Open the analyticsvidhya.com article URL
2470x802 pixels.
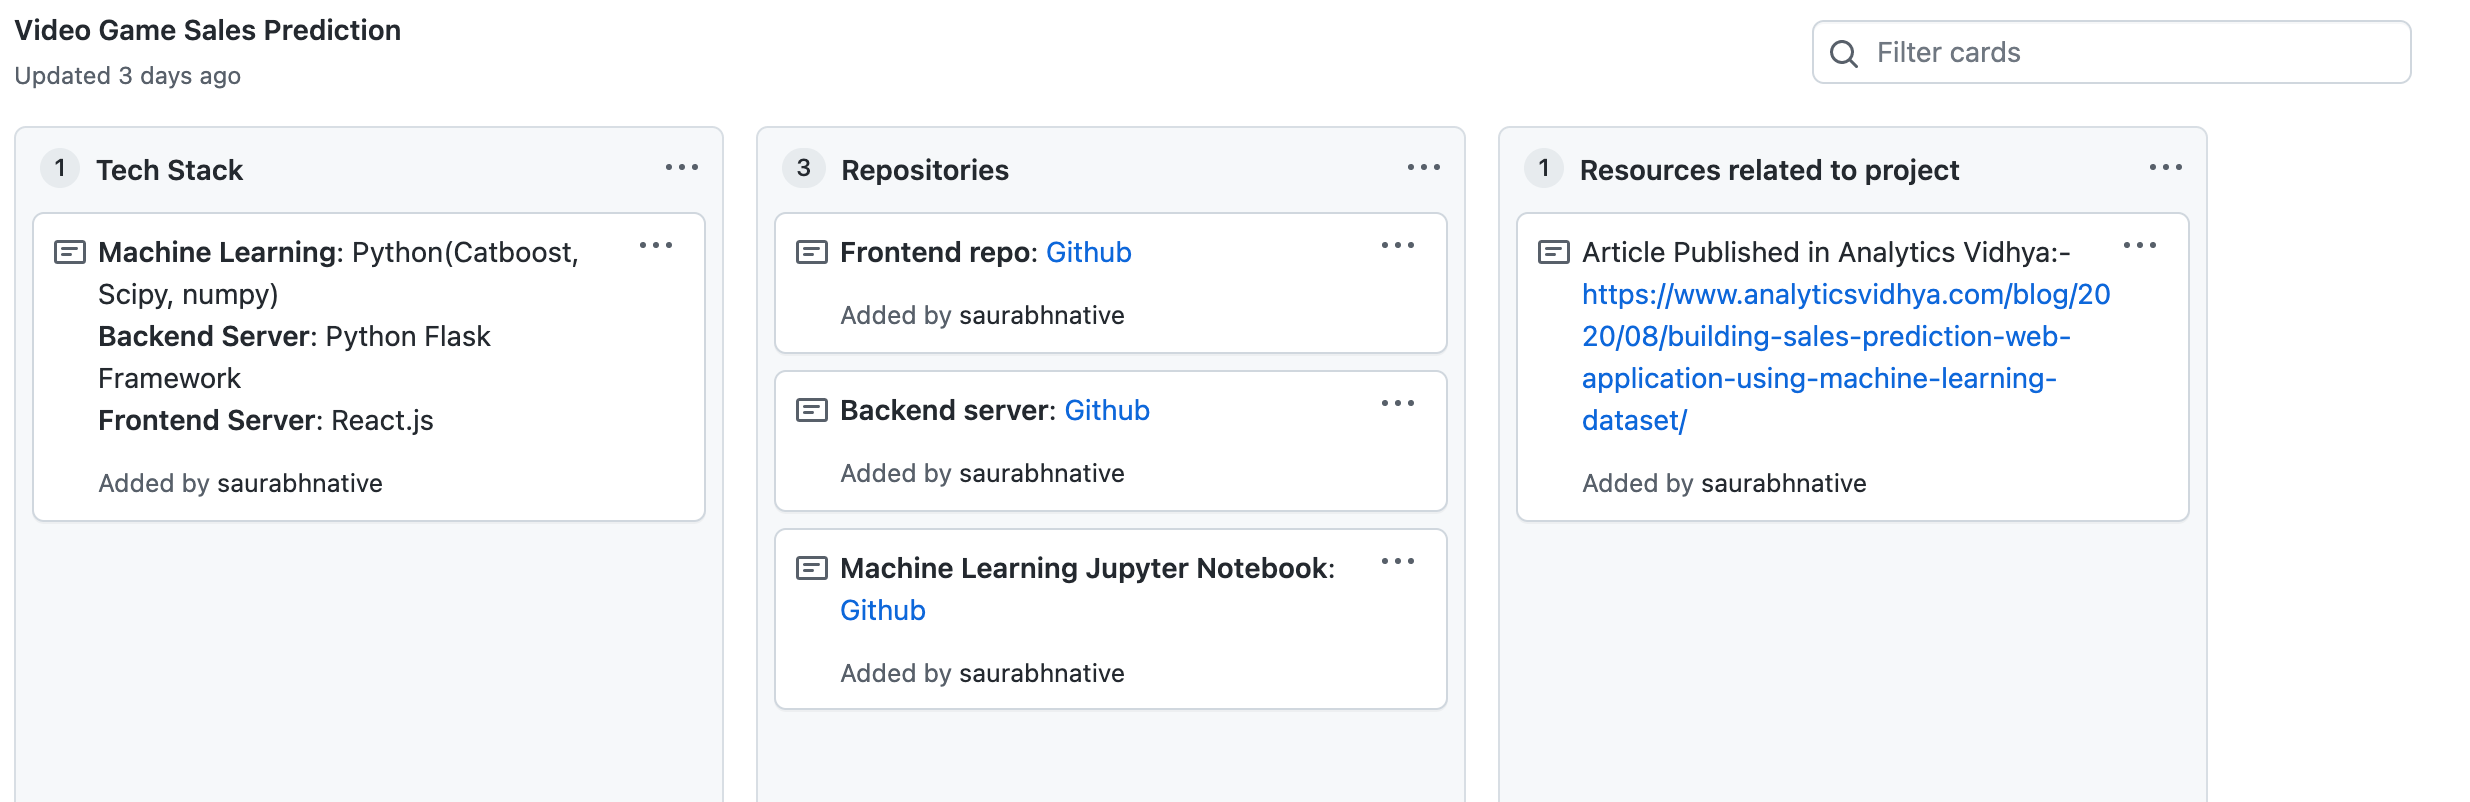point(1846,357)
